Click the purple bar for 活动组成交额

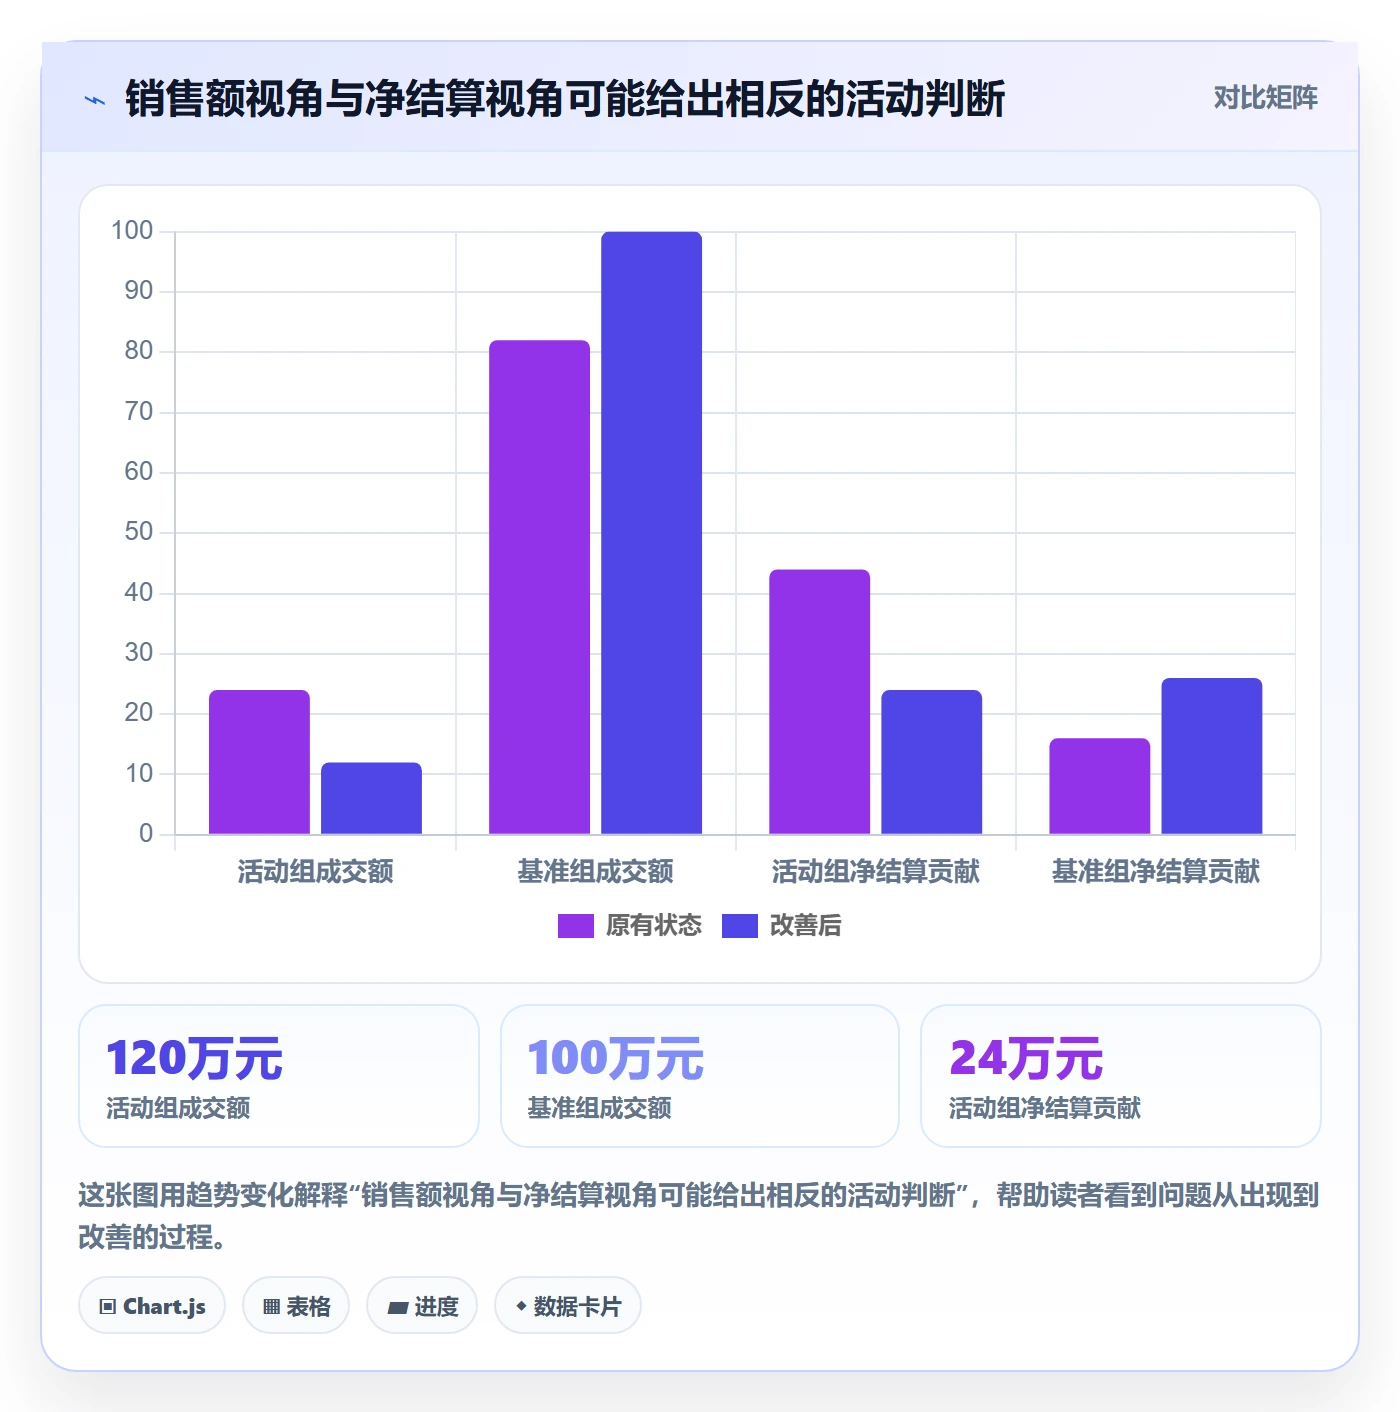click(259, 762)
